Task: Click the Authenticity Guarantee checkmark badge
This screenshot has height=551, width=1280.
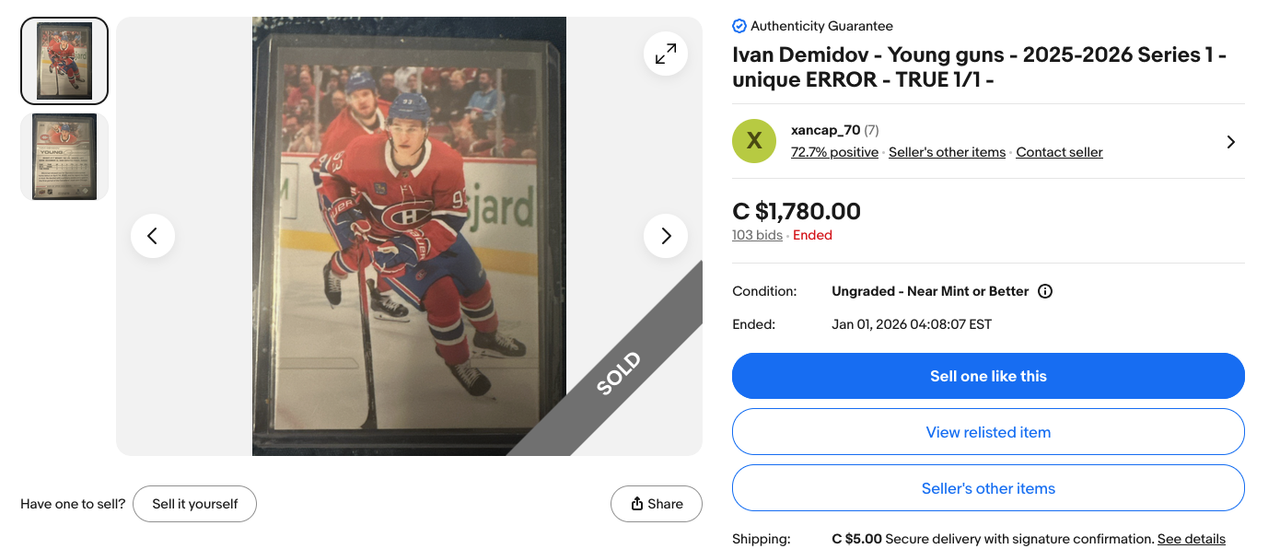Action: coord(739,26)
